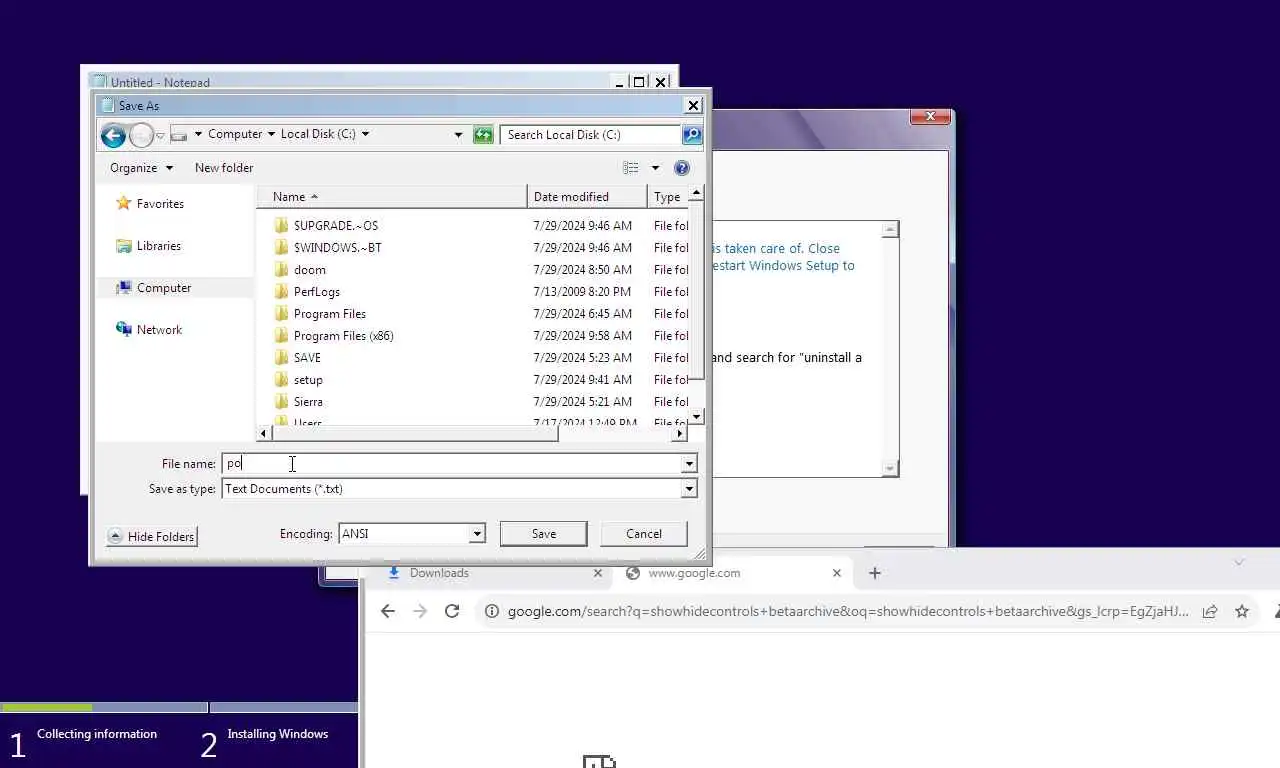The height and width of the screenshot is (768, 1280).
Task: Click scroll down arrow in Windows Setup text box
Action: (x=890, y=468)
